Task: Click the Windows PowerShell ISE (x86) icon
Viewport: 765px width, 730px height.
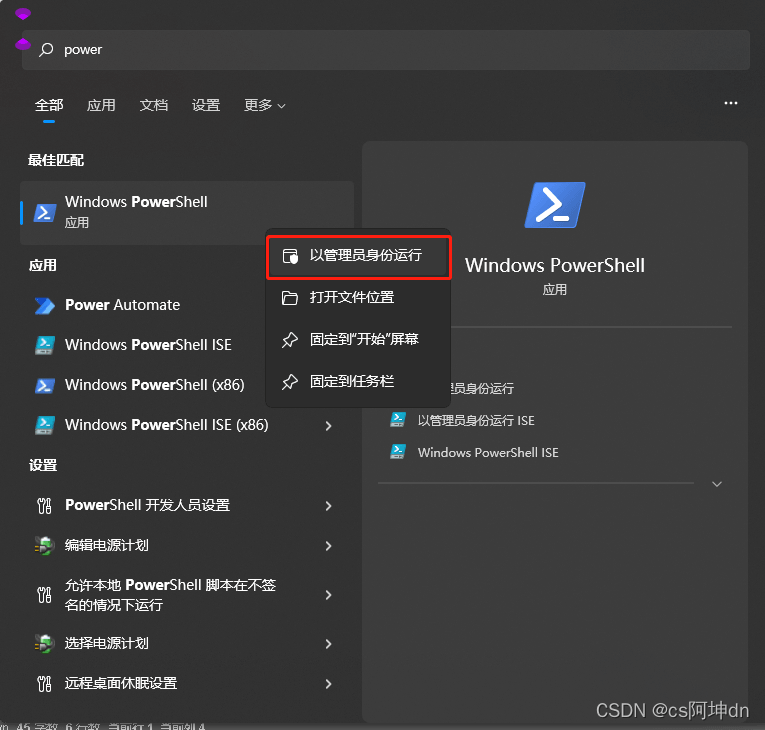Action: pos(44,425)
